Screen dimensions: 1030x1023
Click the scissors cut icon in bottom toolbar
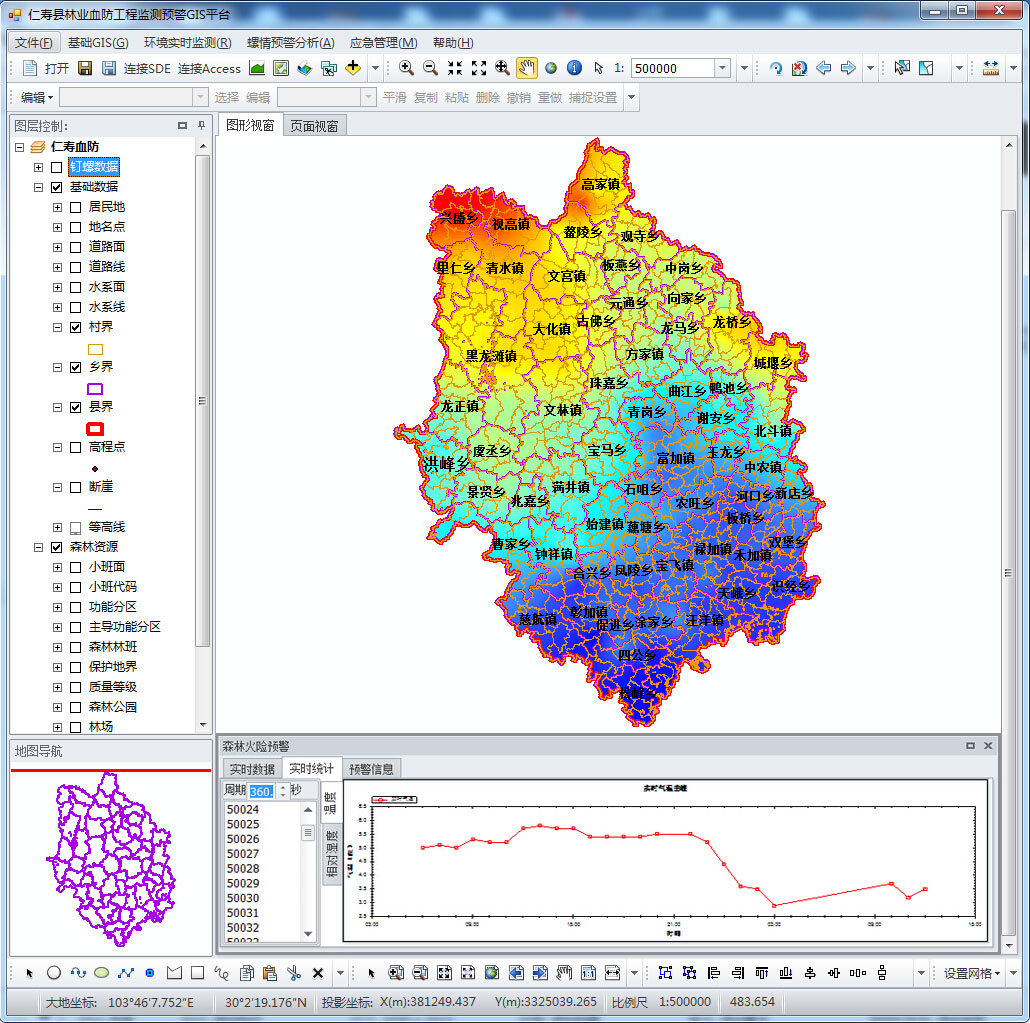click(x=293, y=972)
